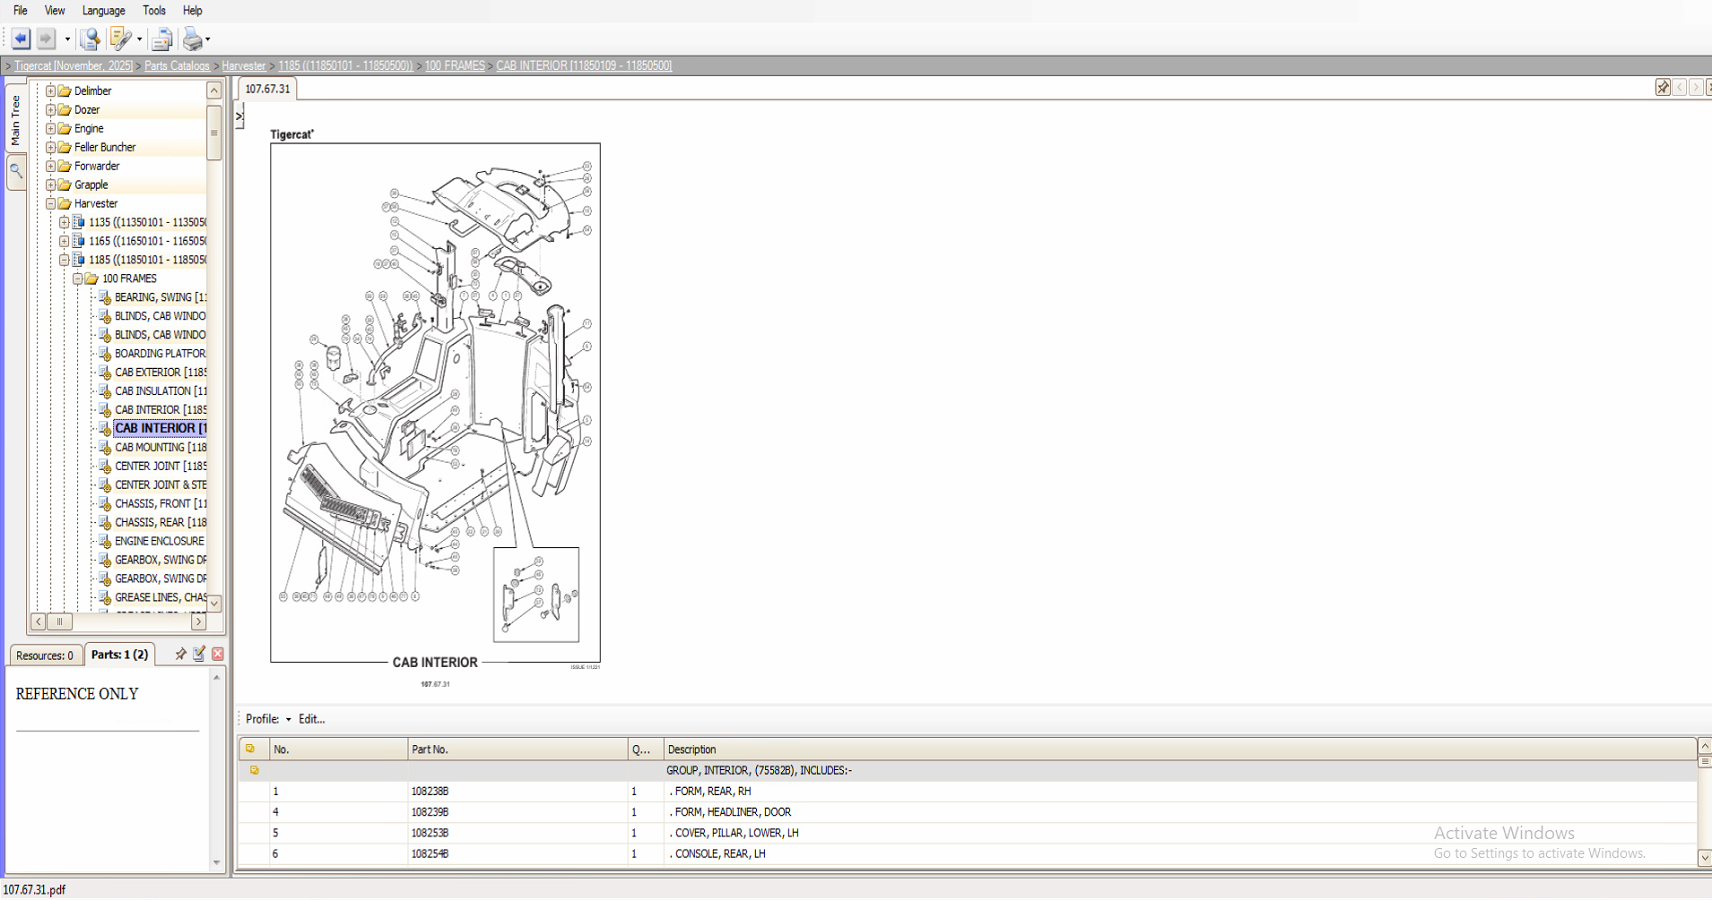This screenshot has width=1712, height=900.
Task: Collapse the Harvester folder in the tree
Action: pos(49,203)
